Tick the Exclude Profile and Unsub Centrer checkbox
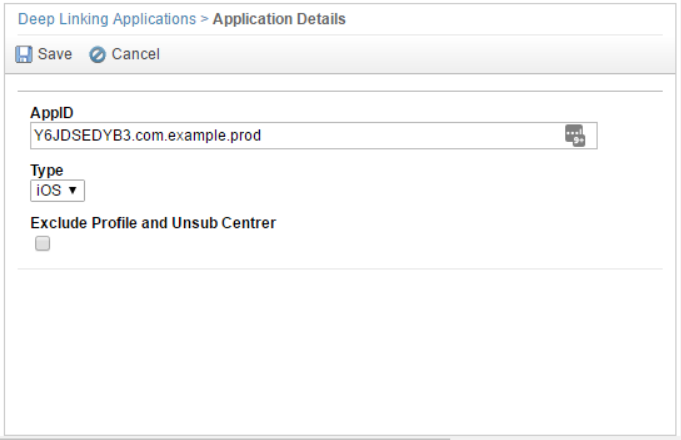This screenshot has width=681, height=440. 43,243
